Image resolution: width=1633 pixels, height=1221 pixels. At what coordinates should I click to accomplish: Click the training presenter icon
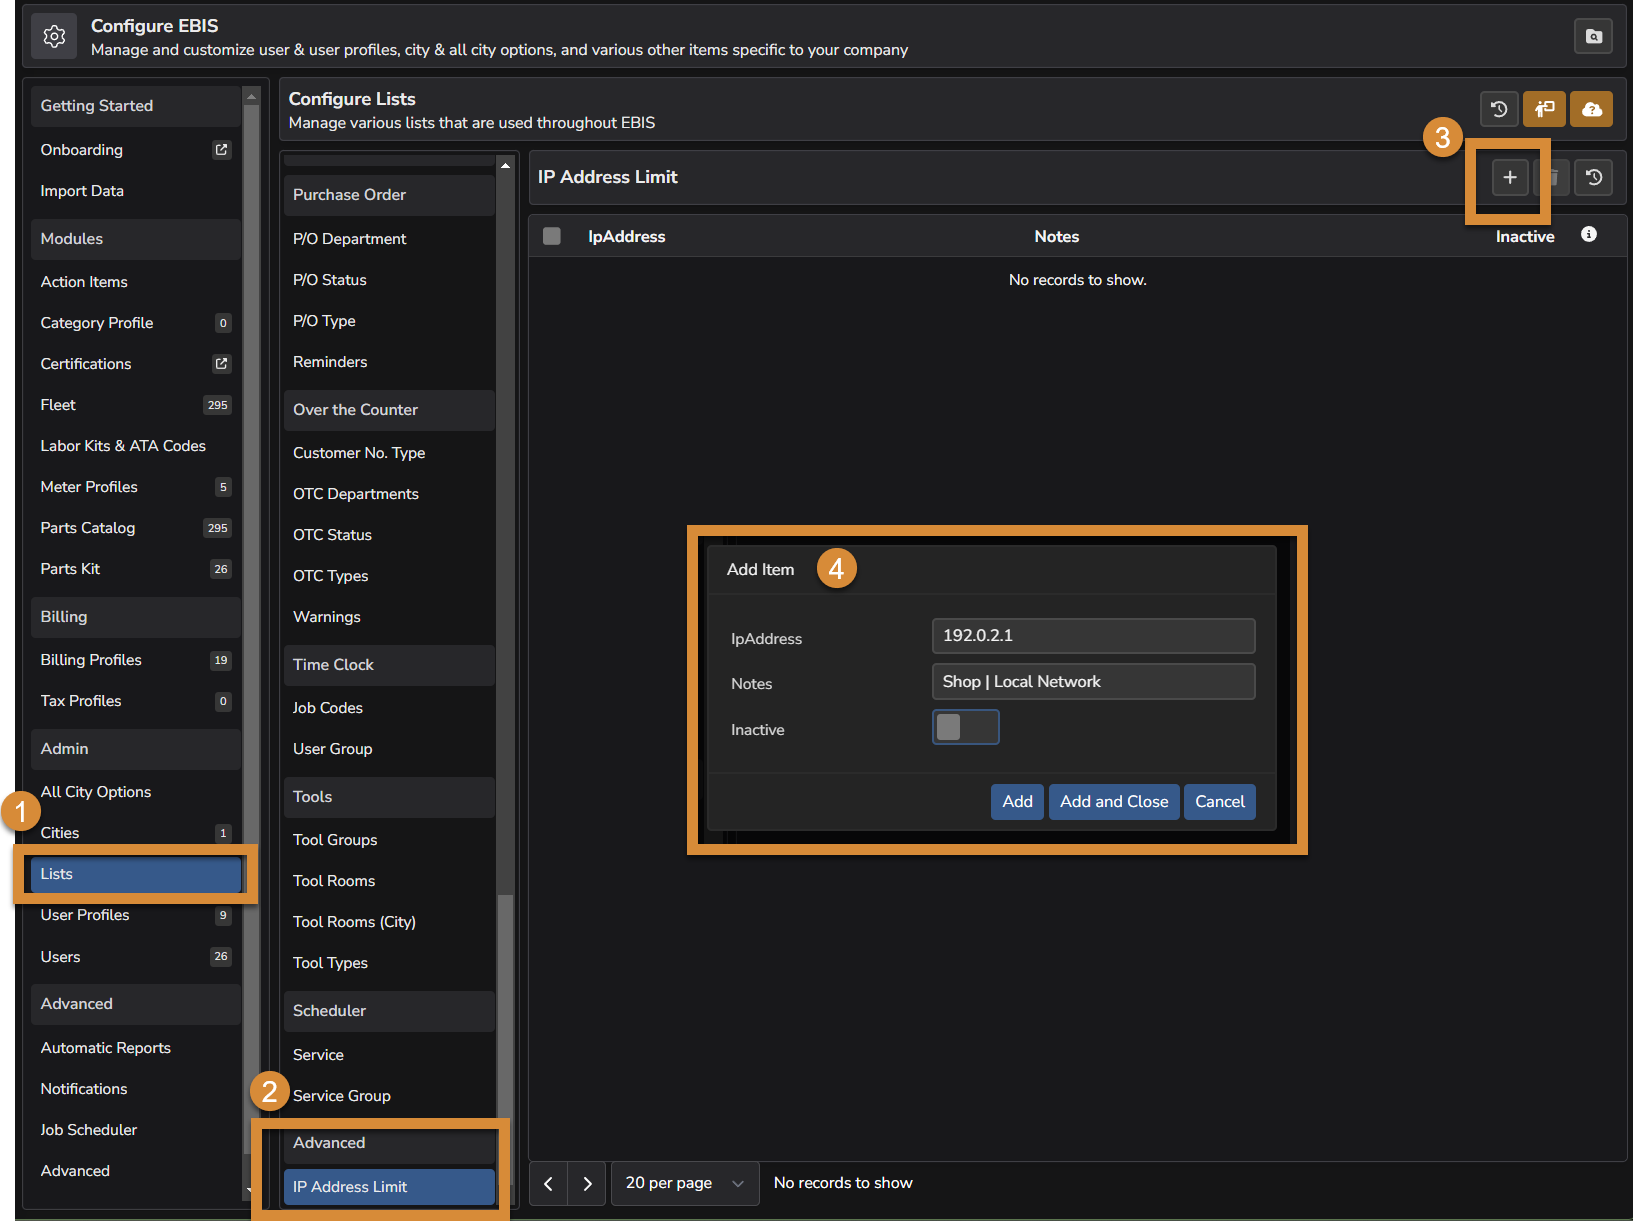(x=1544, y=109)
